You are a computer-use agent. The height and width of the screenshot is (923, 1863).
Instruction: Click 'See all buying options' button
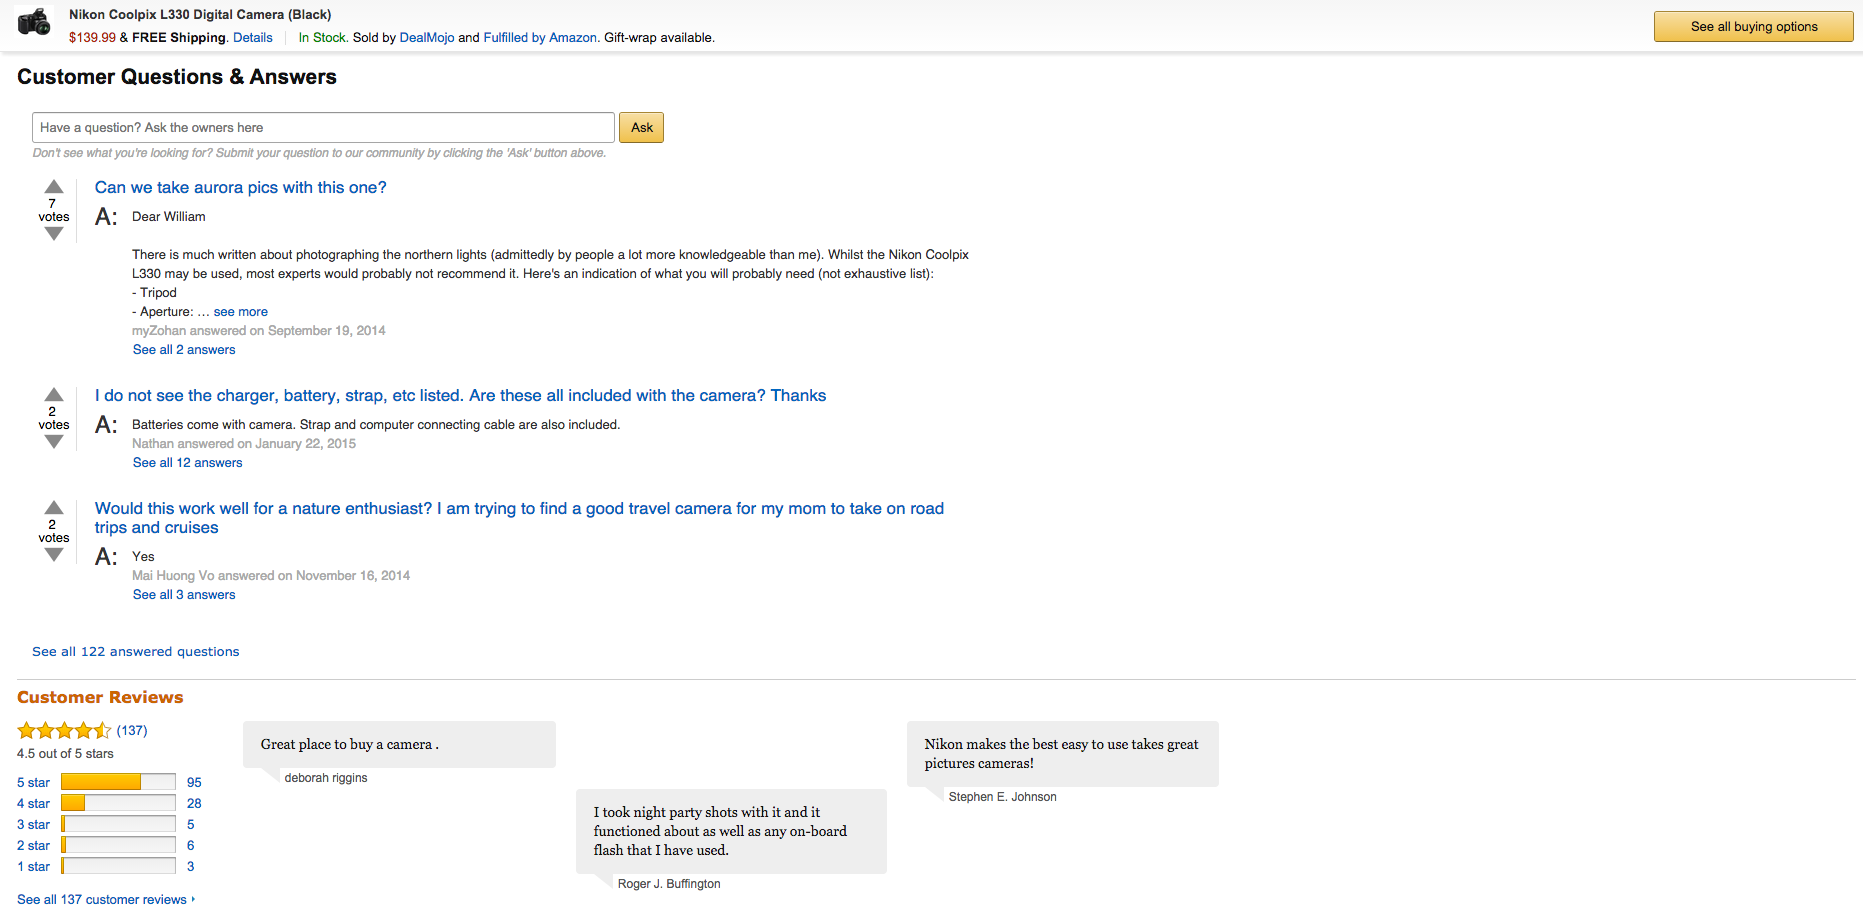(1753, 27)
